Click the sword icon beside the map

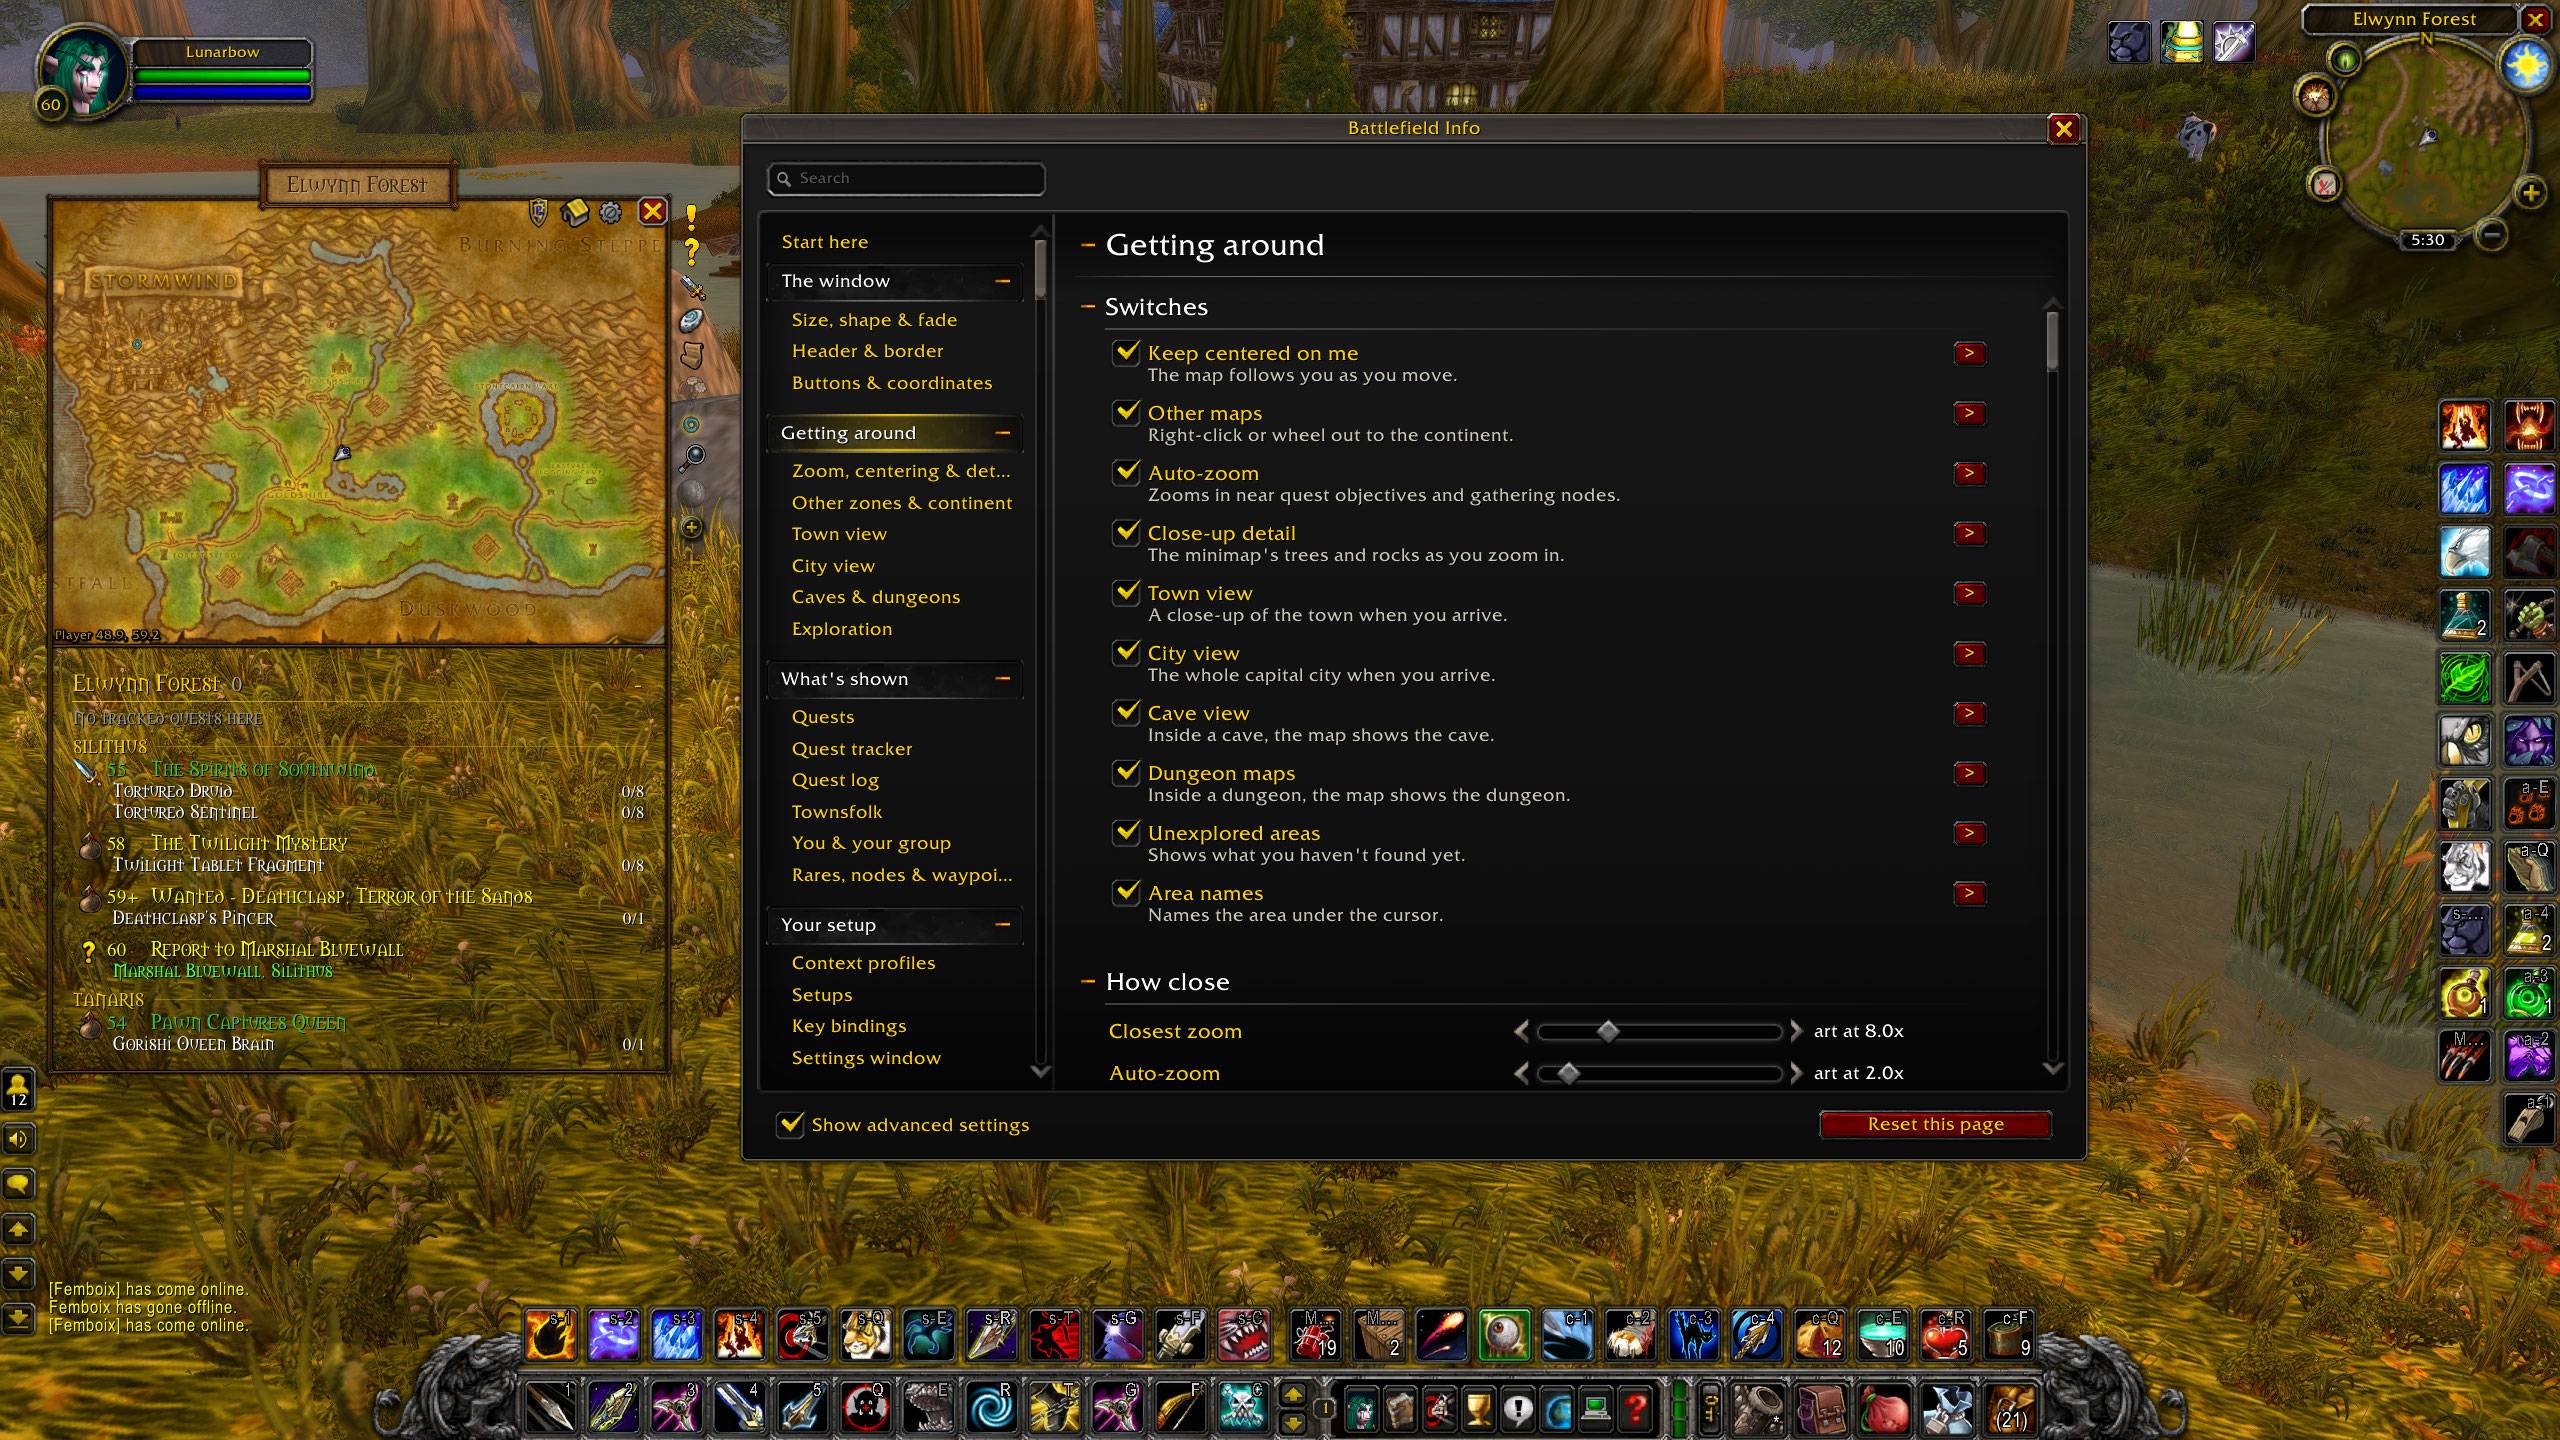[692, 287]
